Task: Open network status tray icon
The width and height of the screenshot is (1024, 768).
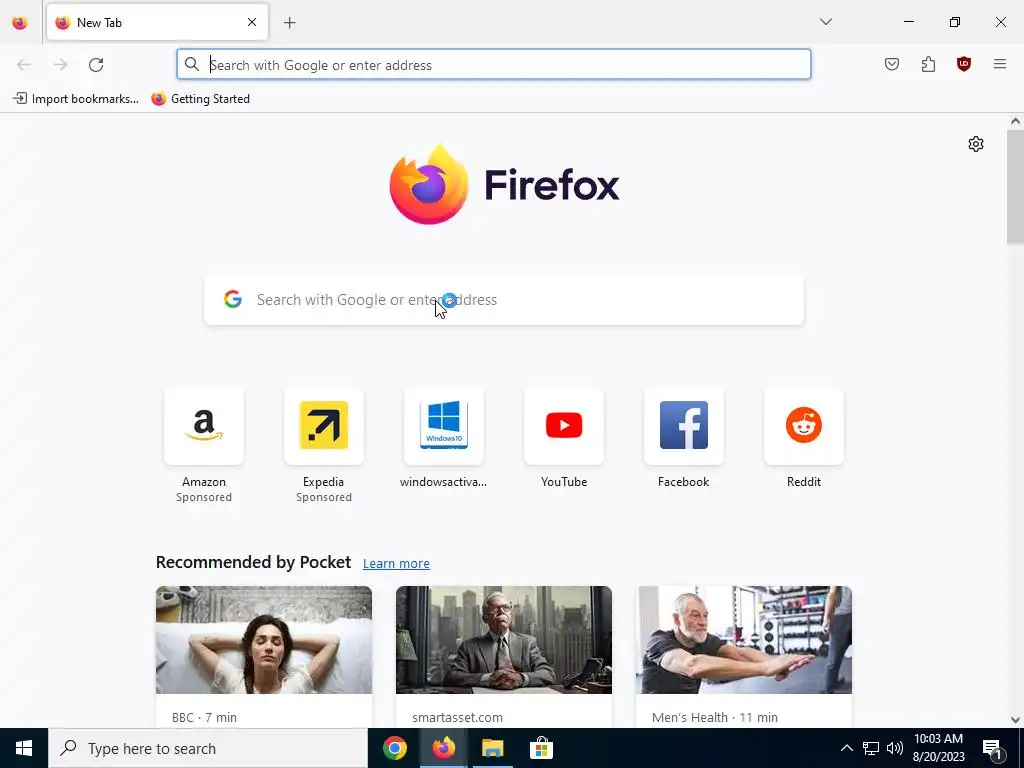Action: pos(871,748)
